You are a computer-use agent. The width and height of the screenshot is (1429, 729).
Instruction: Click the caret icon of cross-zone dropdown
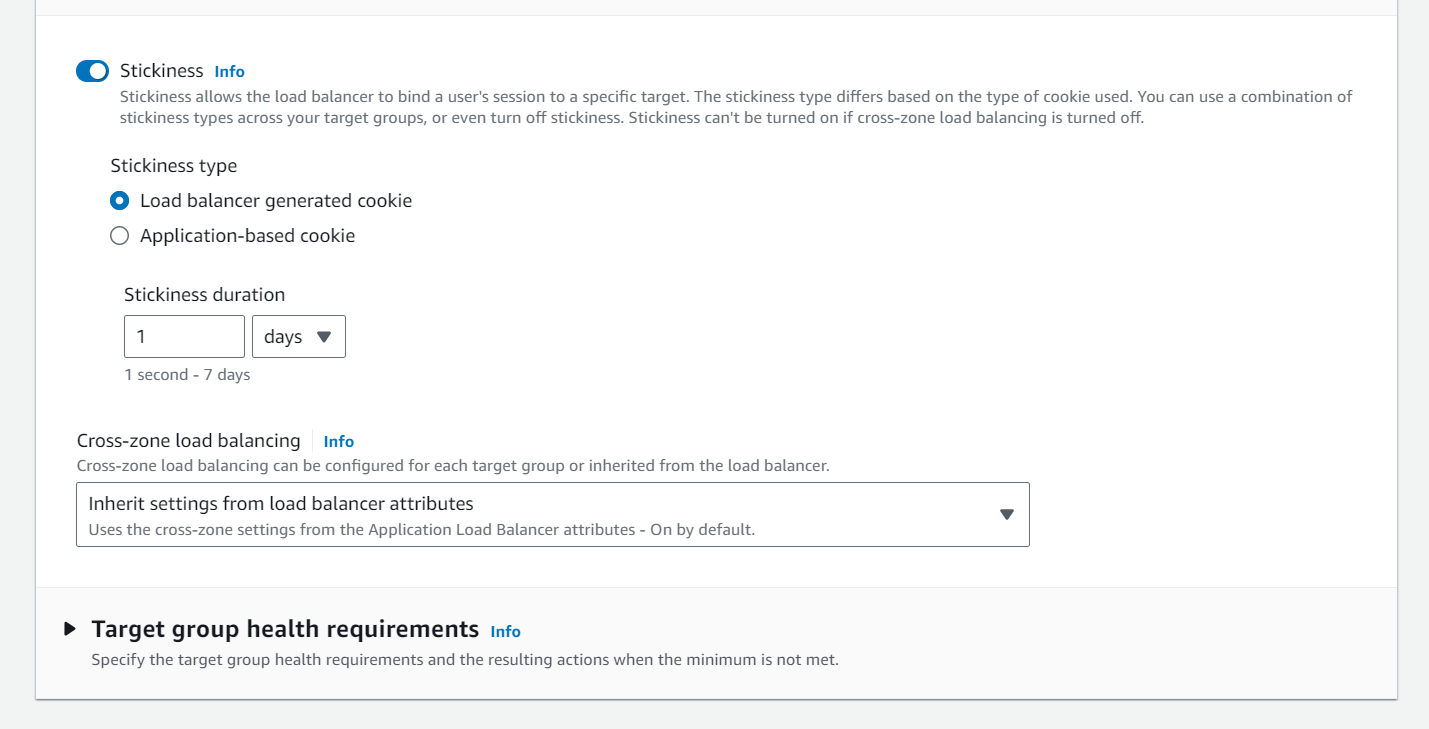1007,515
